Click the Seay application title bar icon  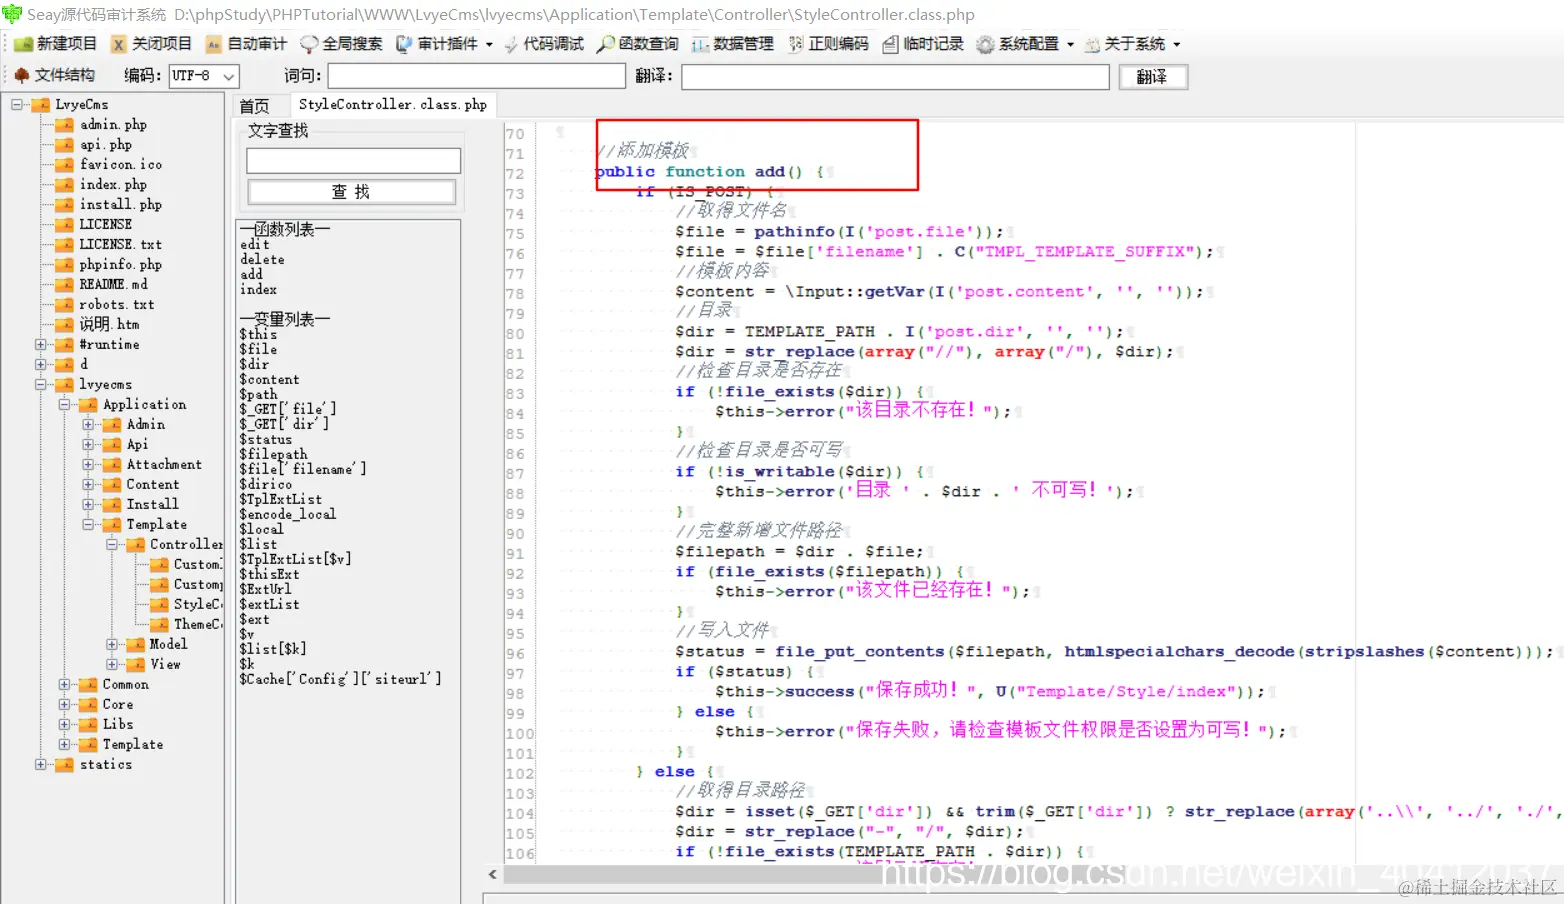tap(12, 14)
